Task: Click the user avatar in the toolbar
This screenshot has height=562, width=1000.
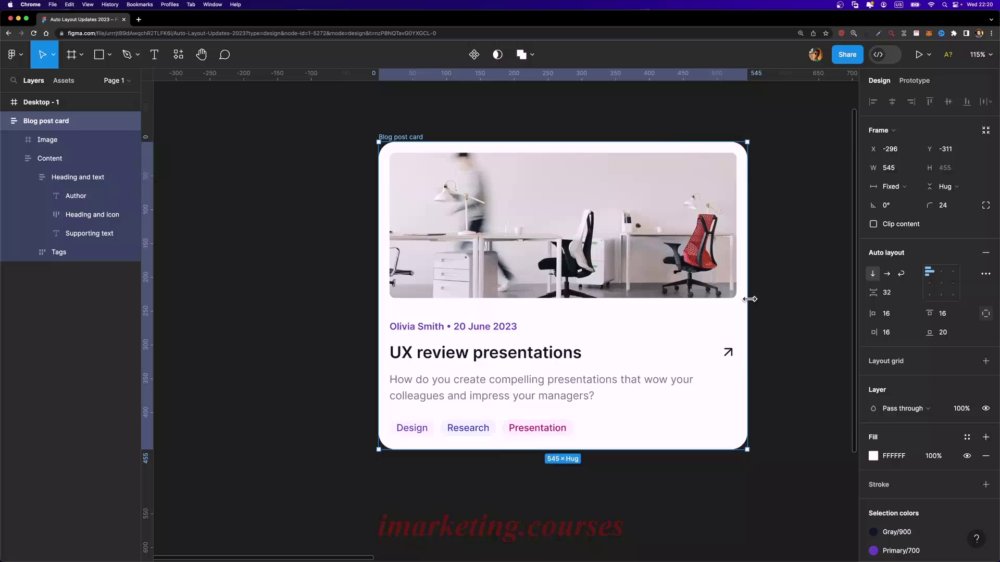Action: pyautogui.click(x=815, y=55)
